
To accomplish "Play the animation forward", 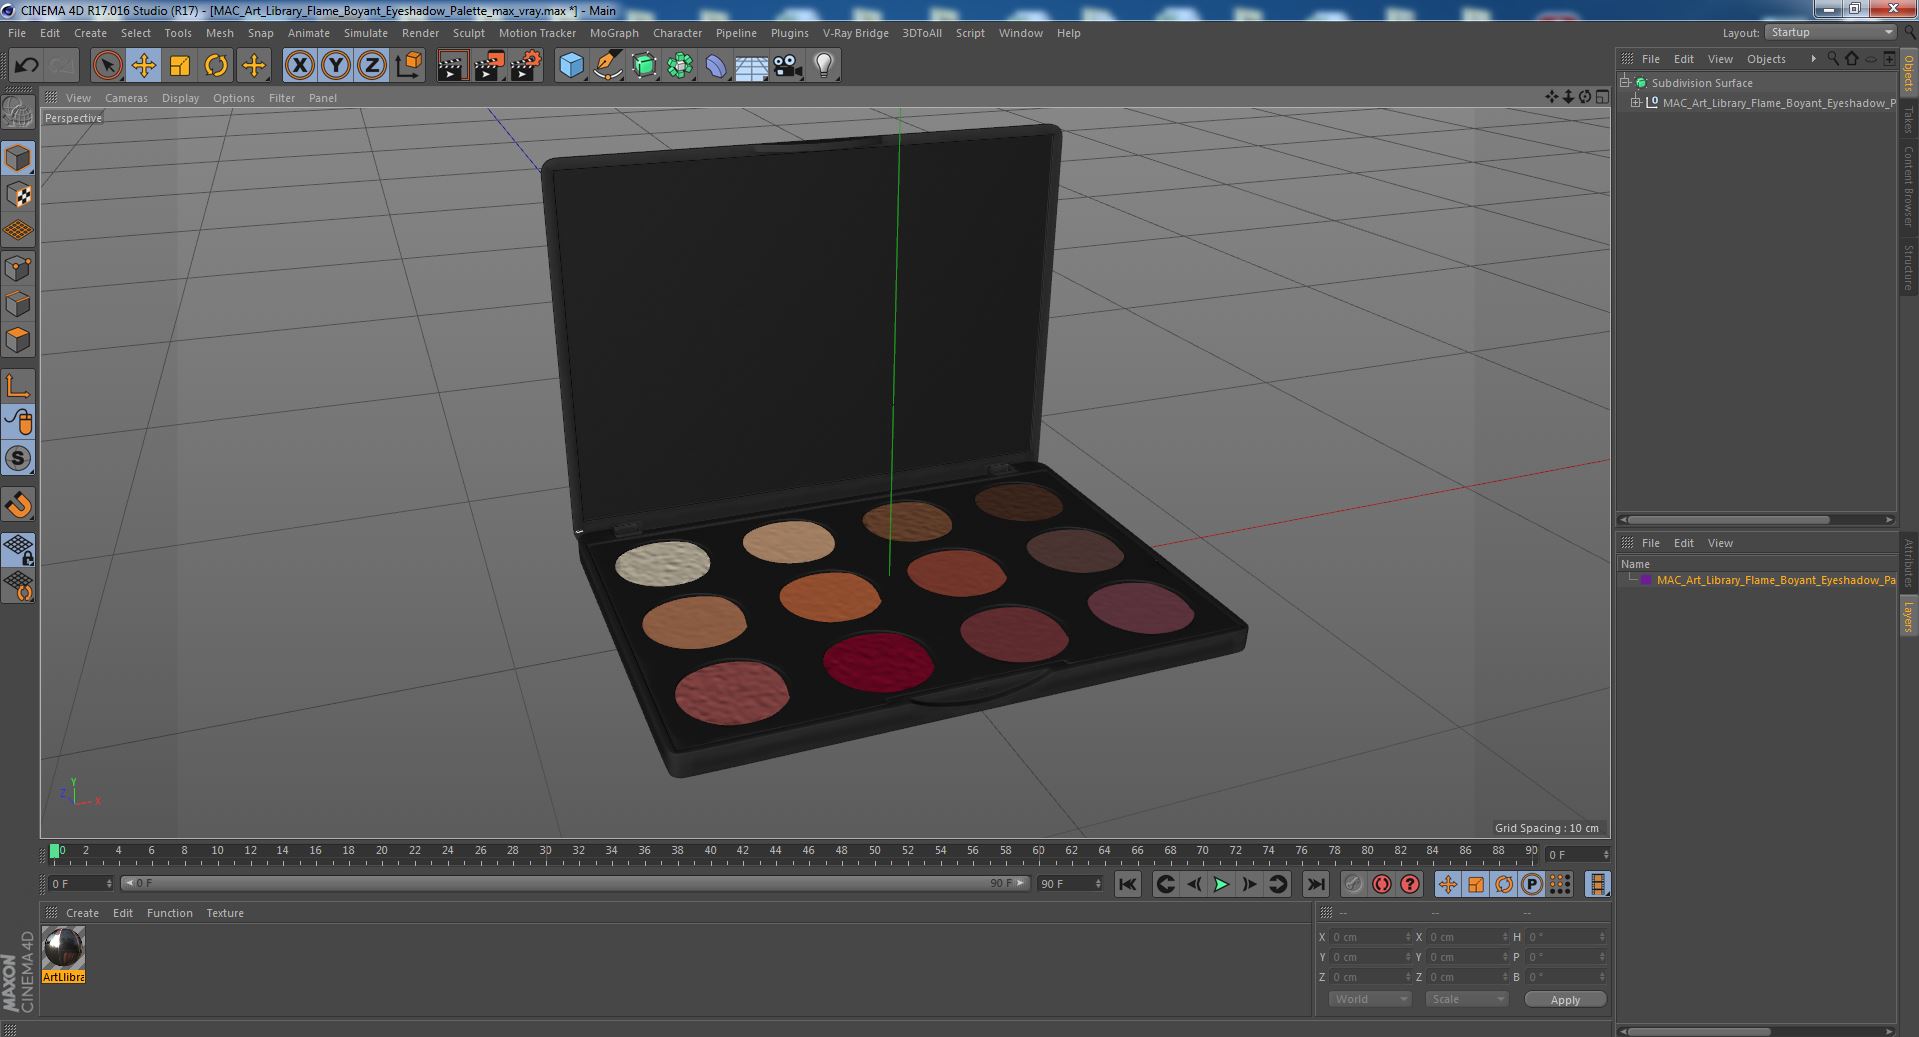I will pyautogui.click(x=1221, y=884).
